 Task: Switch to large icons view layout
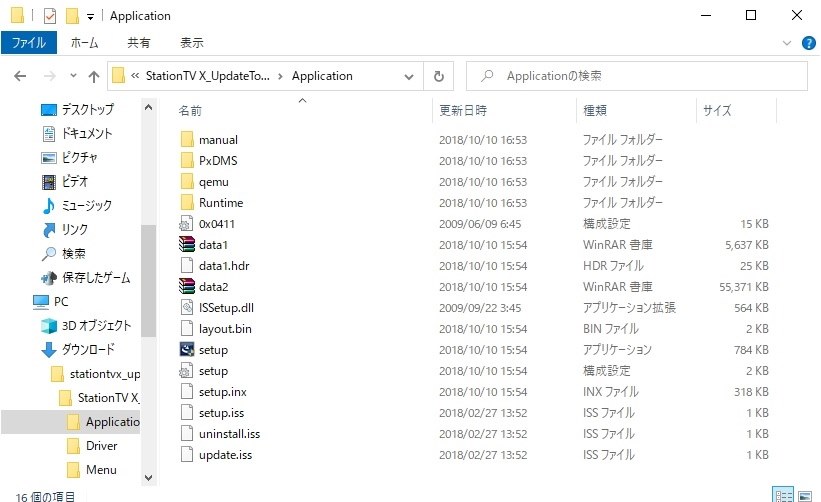(805, 495)
